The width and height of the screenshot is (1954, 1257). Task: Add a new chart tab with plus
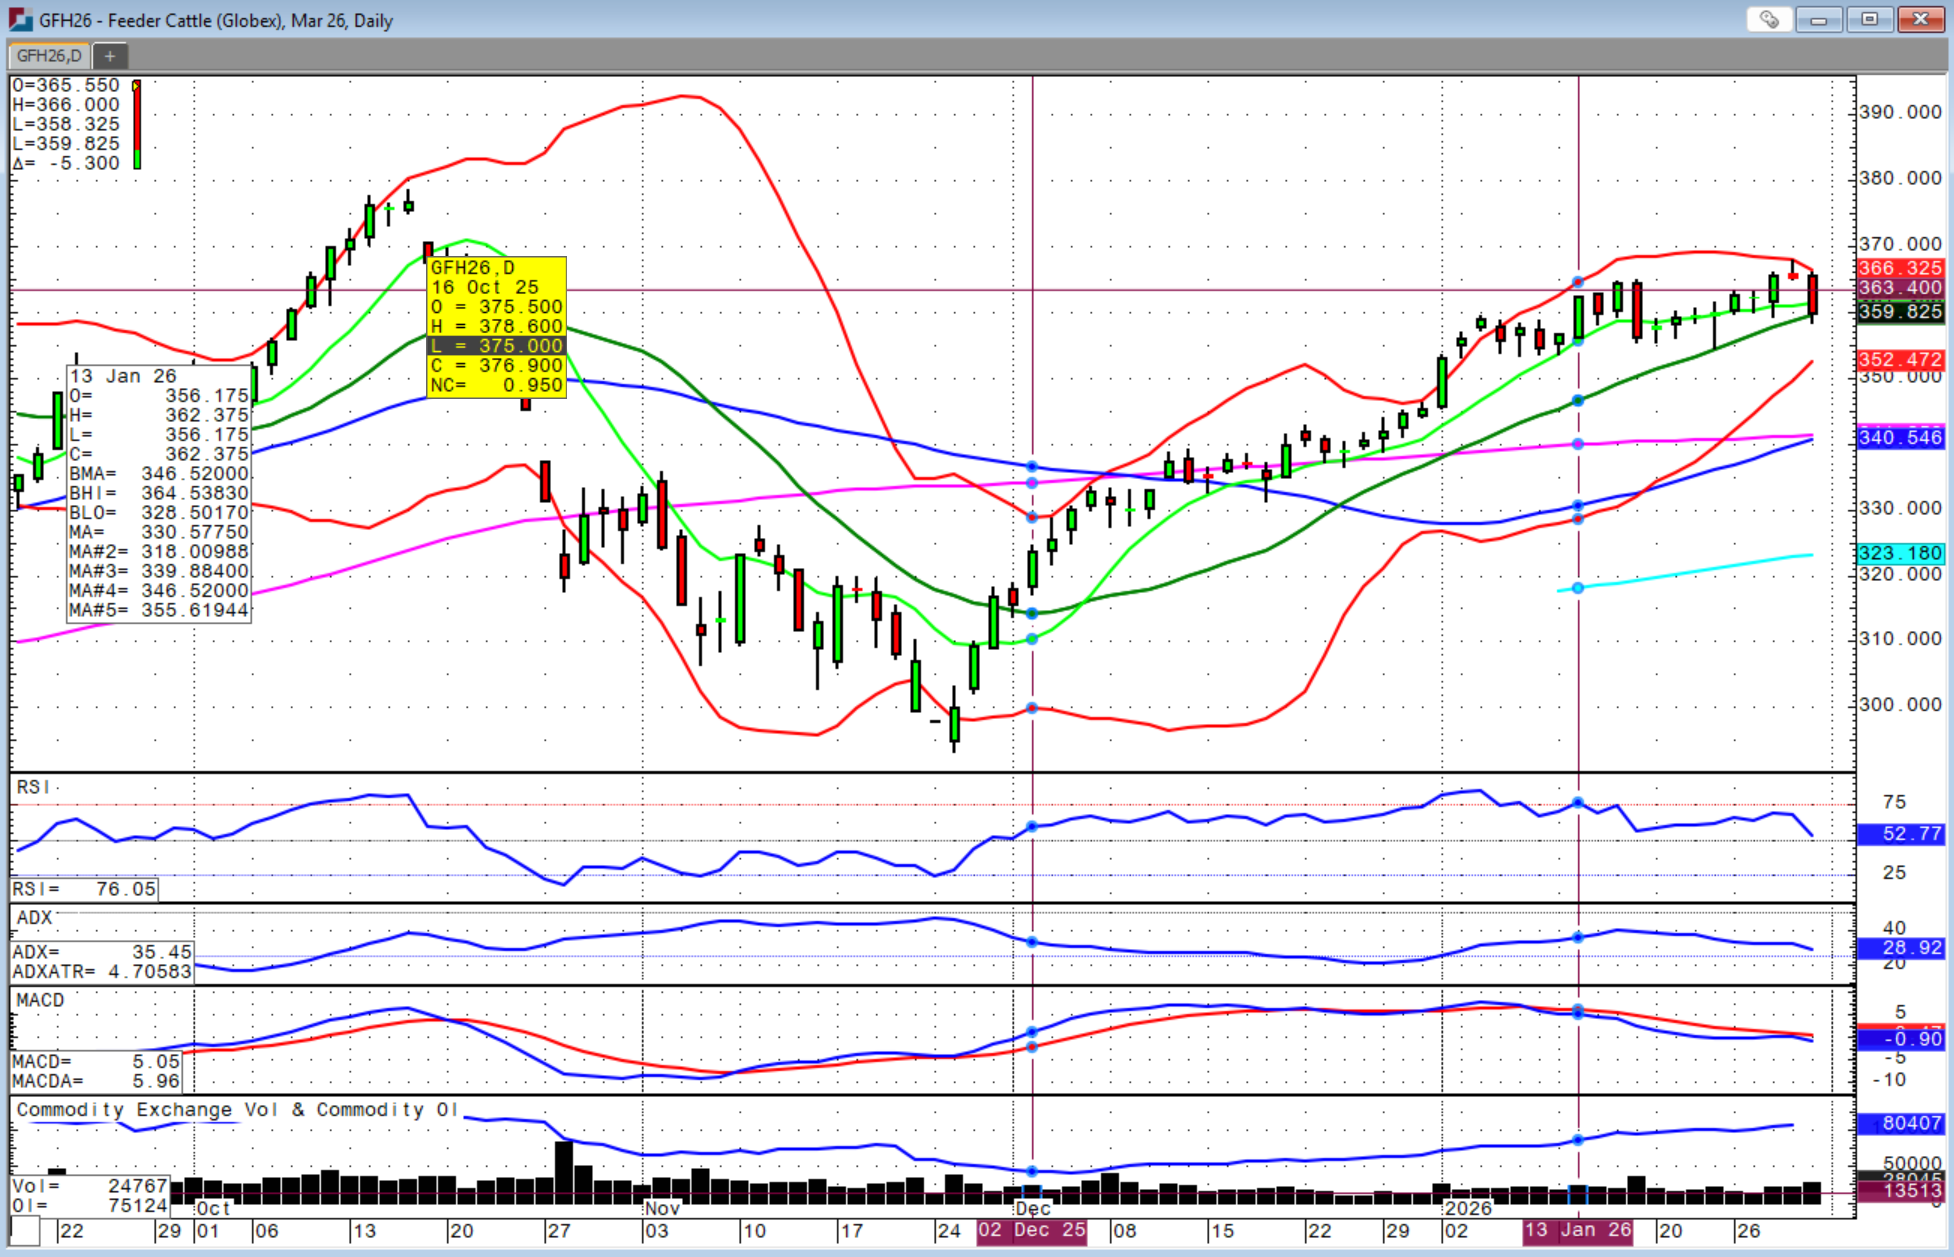[110, 56]
